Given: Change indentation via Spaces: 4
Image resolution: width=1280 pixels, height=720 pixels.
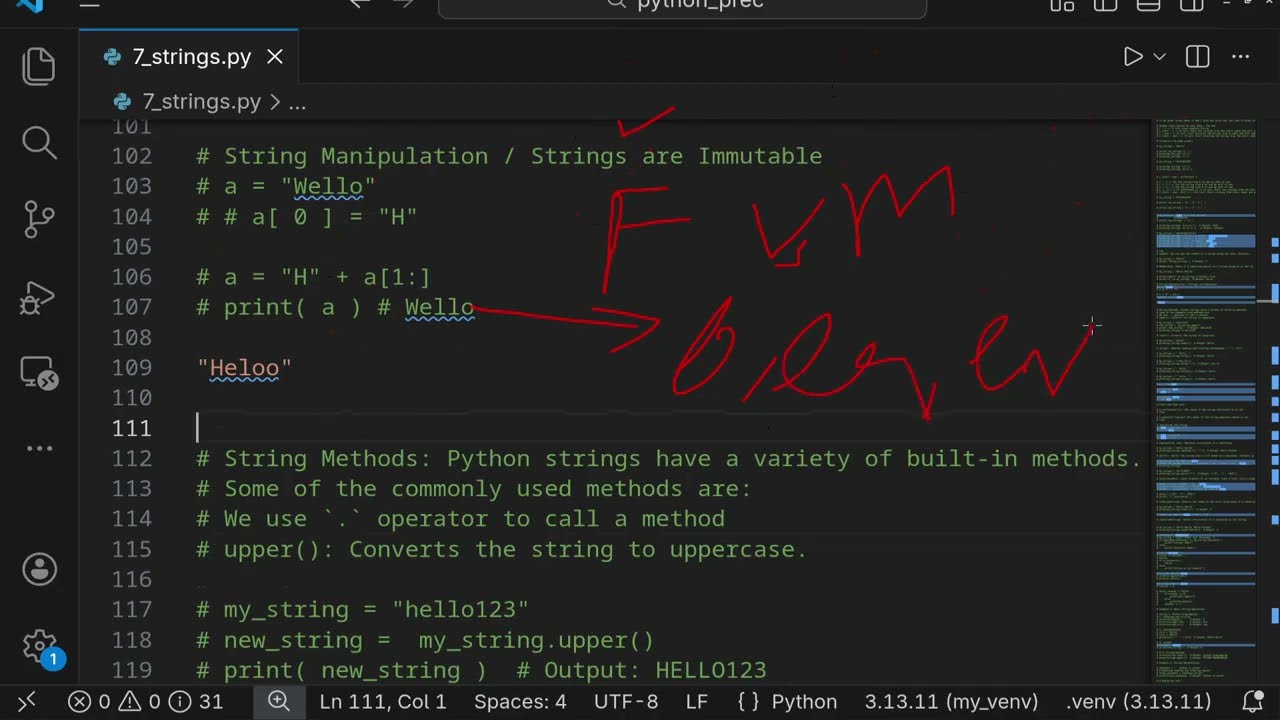Looking at the screenshot, I should 520,702.
